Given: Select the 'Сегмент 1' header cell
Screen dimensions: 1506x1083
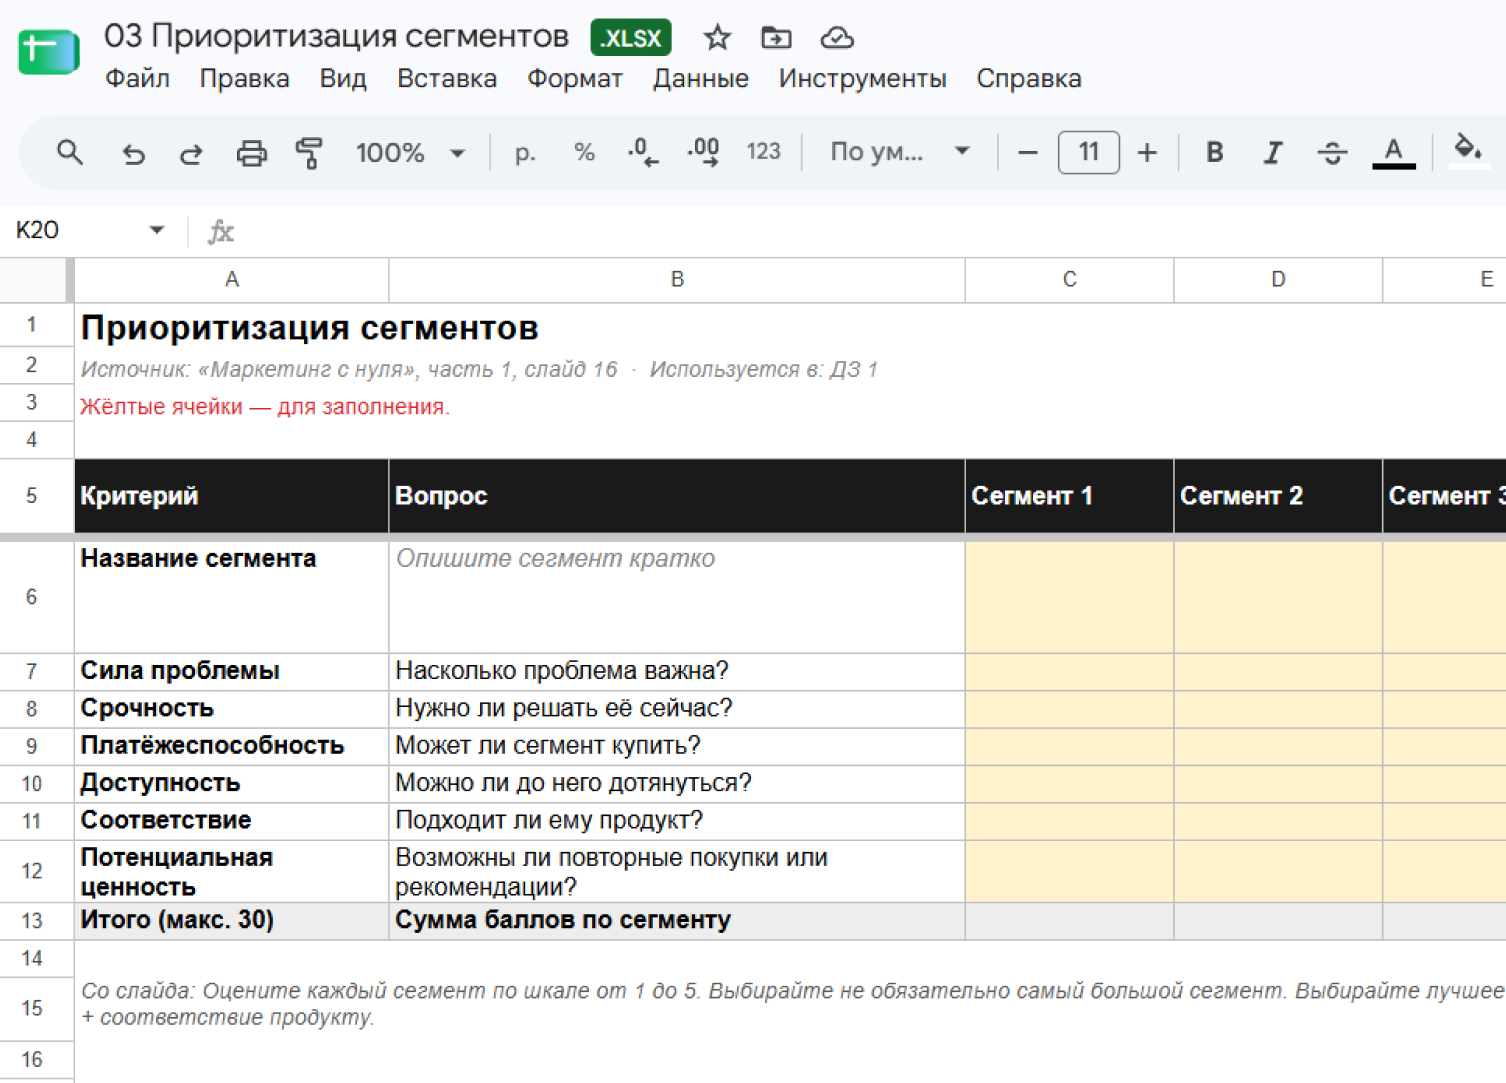Looking at the screenshot, I should point(1069,496).
